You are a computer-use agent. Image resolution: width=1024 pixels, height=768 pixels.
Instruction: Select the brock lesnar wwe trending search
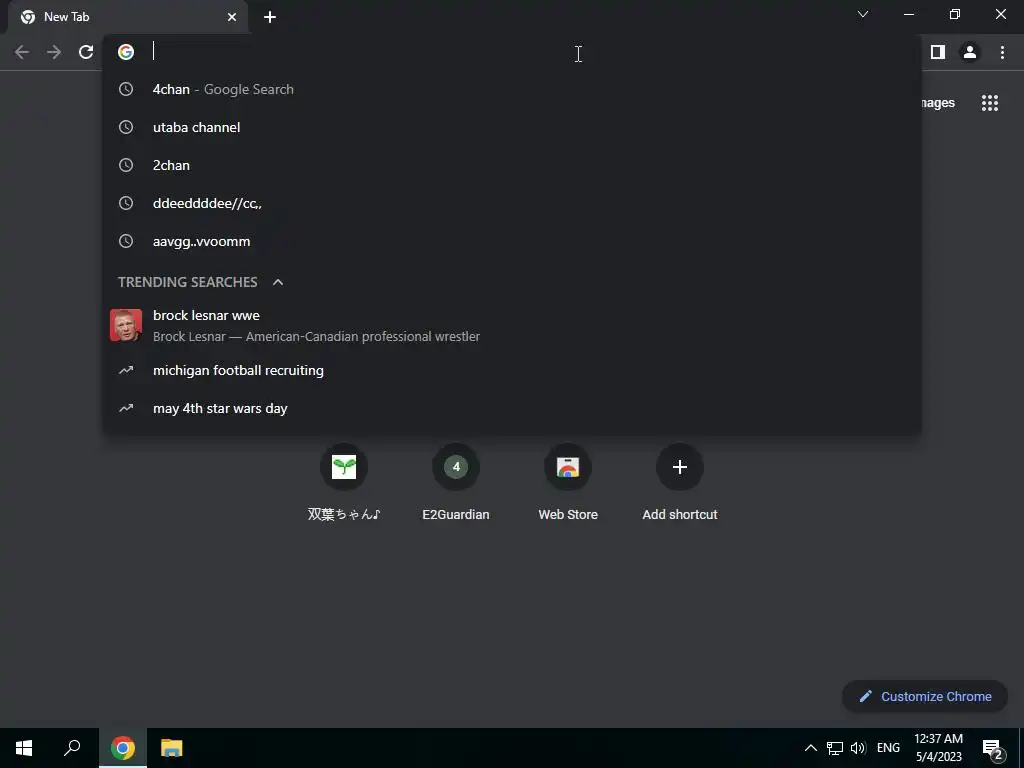pyautogui.click(x=512, y=325)
